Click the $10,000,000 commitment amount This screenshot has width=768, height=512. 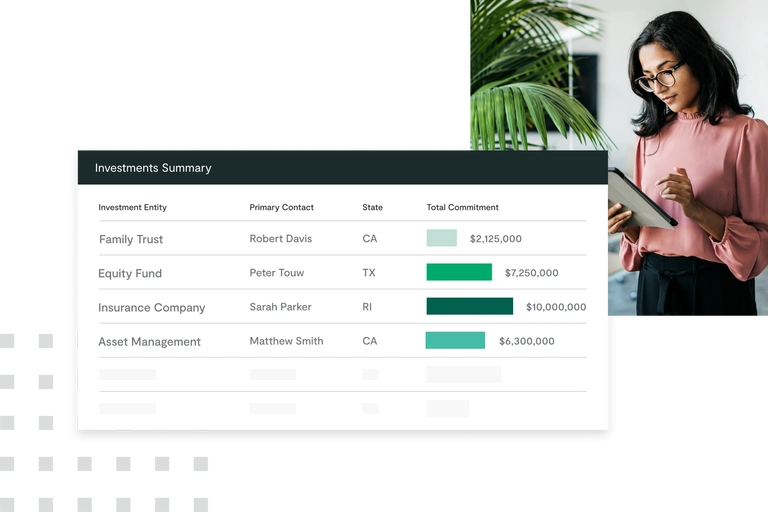coord(556,307)
